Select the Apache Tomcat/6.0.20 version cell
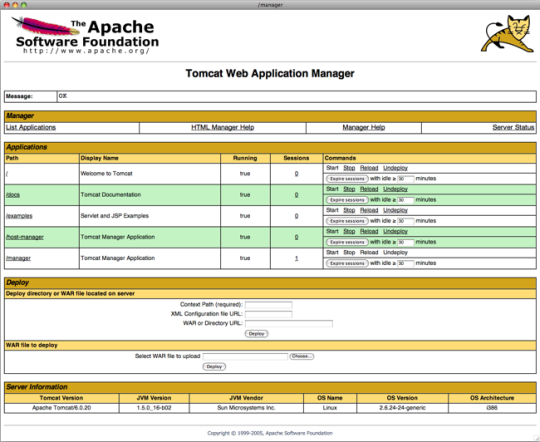The height and width of the screenshot is (442, 540). 62,408
